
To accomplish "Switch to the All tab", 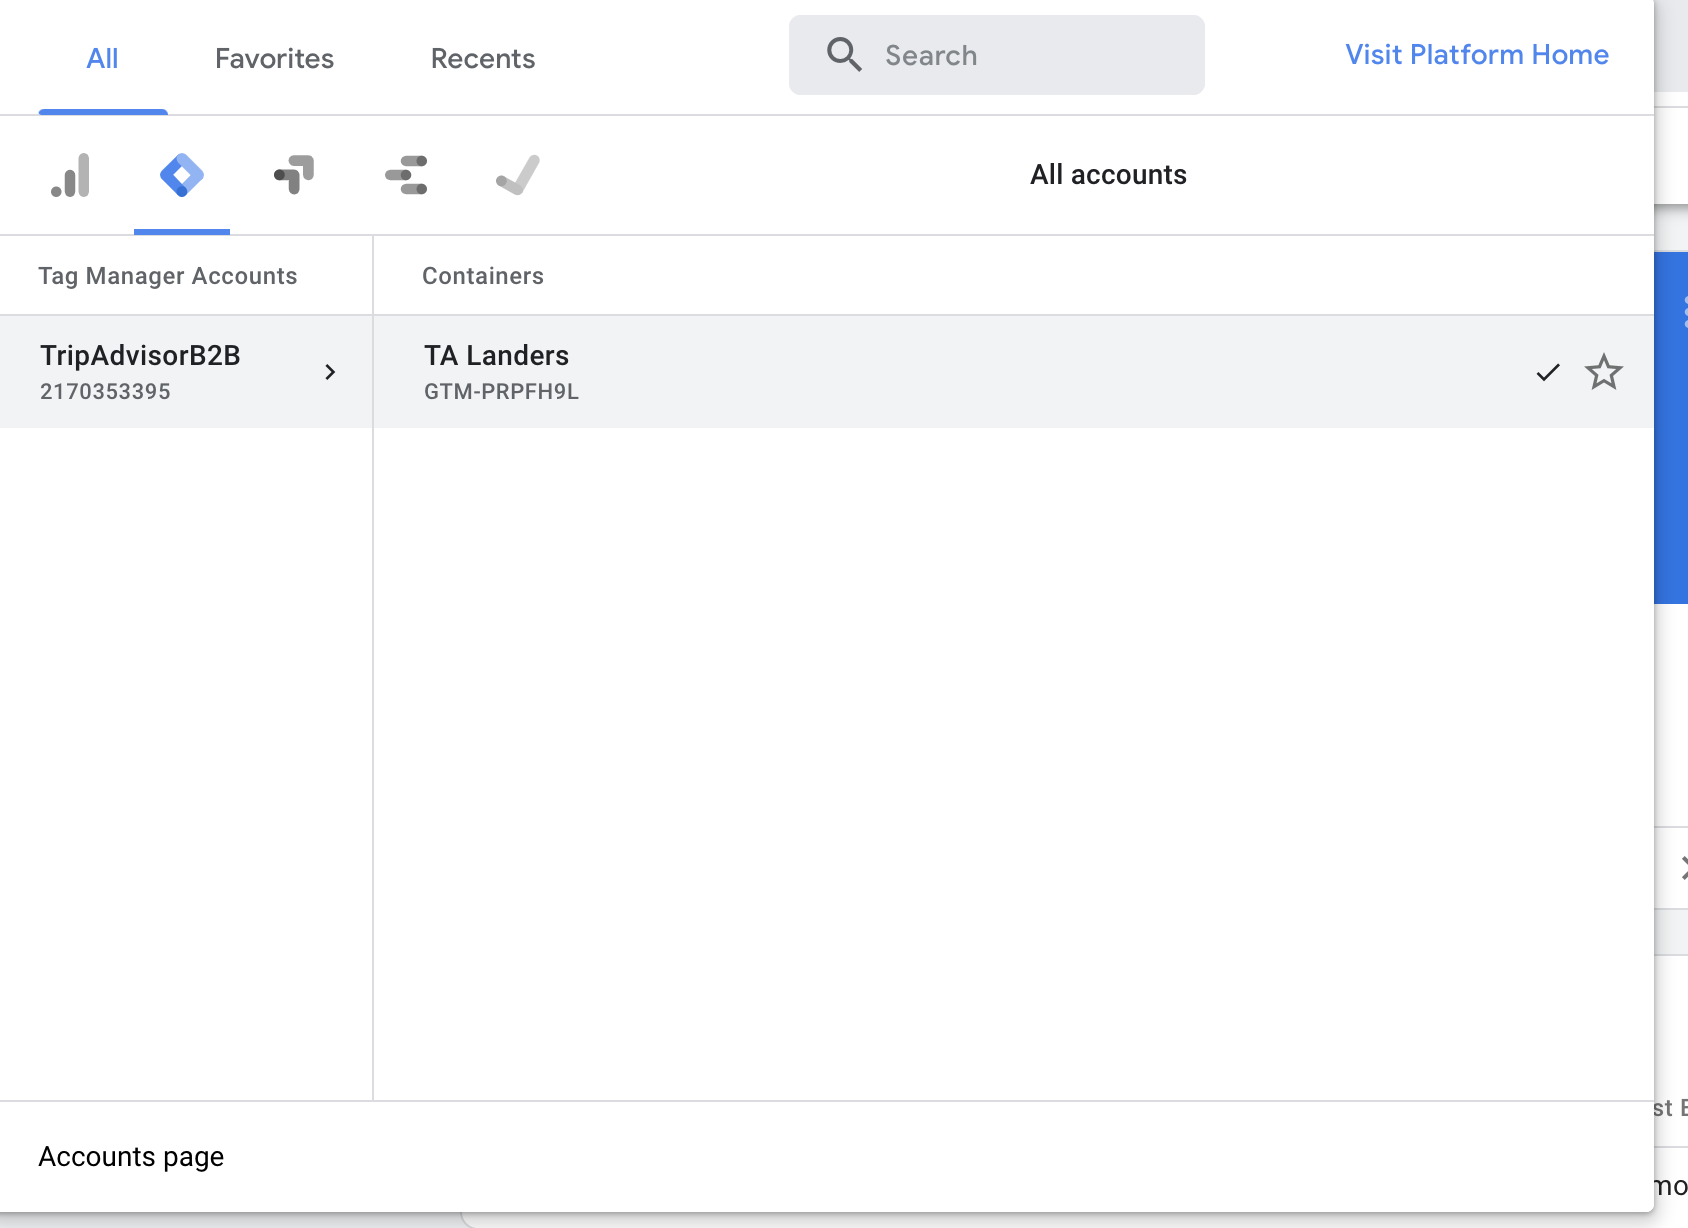I will click(x=102, y=59).
